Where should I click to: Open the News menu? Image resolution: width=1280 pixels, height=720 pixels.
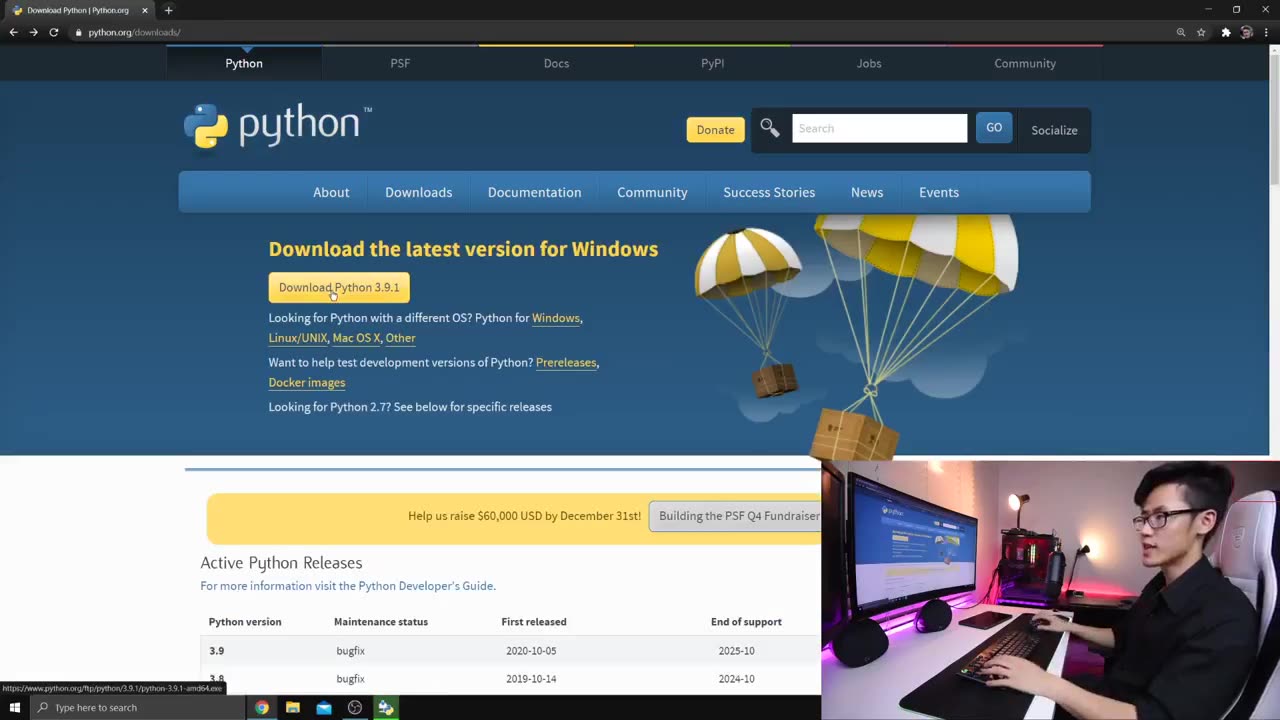[x=867, y=192]
